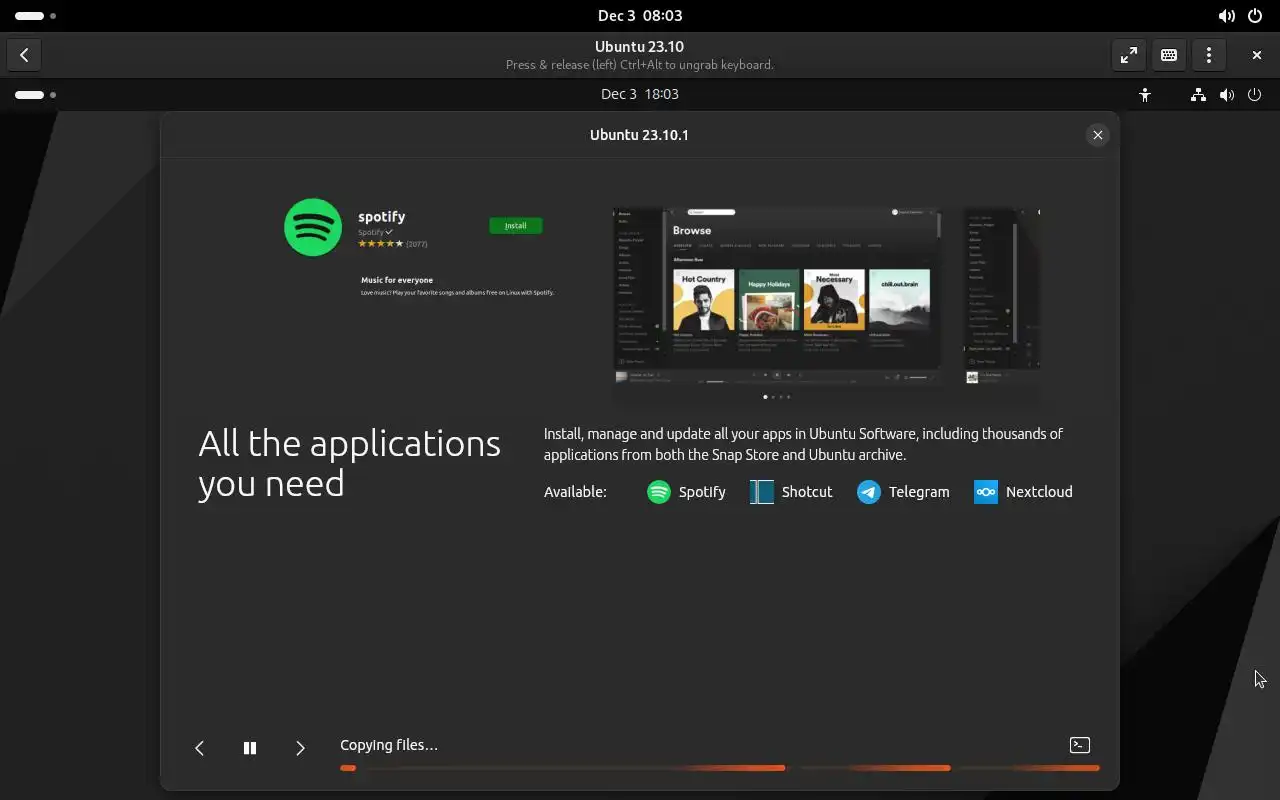Click the 'Music for everyone' text

point(397,280)
